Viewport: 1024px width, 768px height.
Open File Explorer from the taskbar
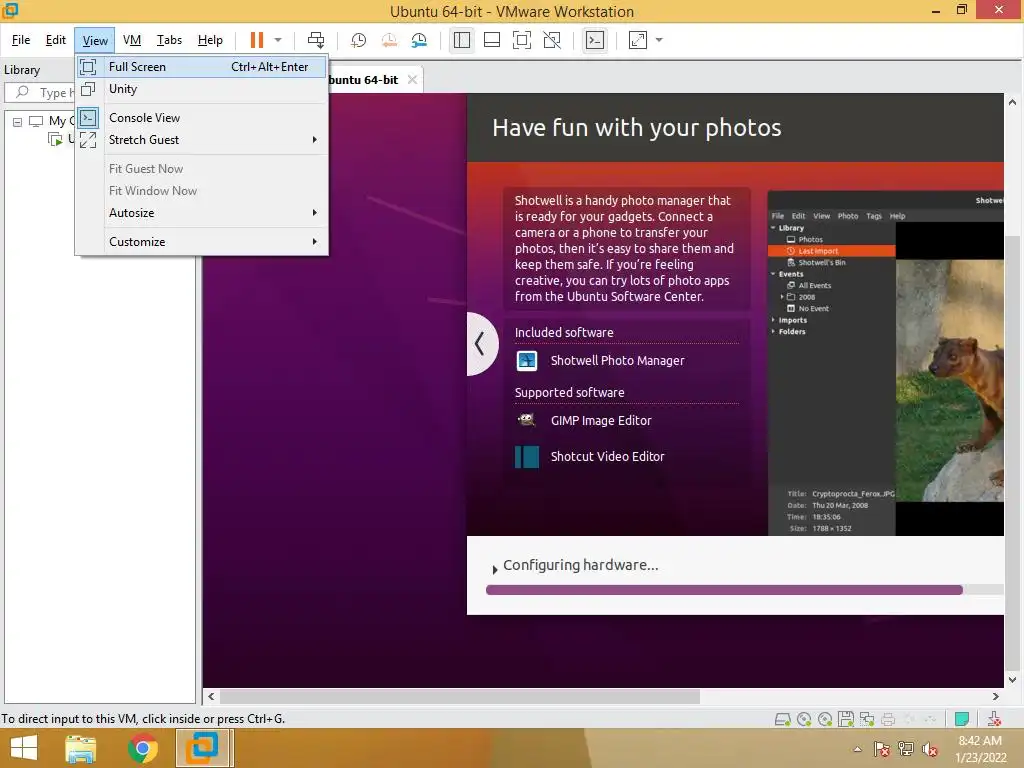coord(81,748)
